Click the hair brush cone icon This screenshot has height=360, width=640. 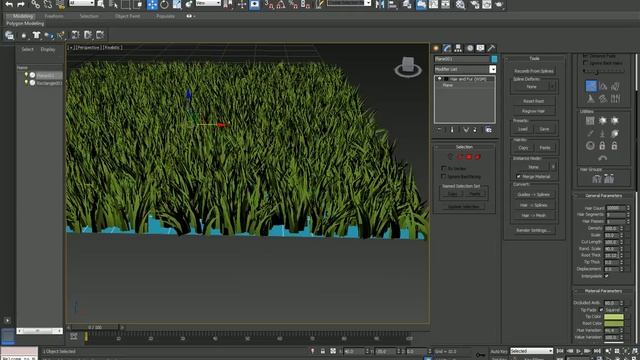[x=591, y=99]
